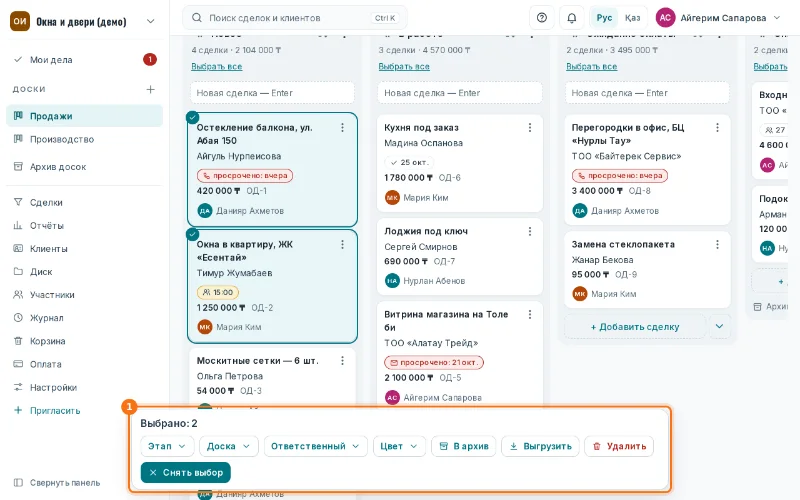Click МК avatar on Замена стеклопакета card

pos(580,294)
